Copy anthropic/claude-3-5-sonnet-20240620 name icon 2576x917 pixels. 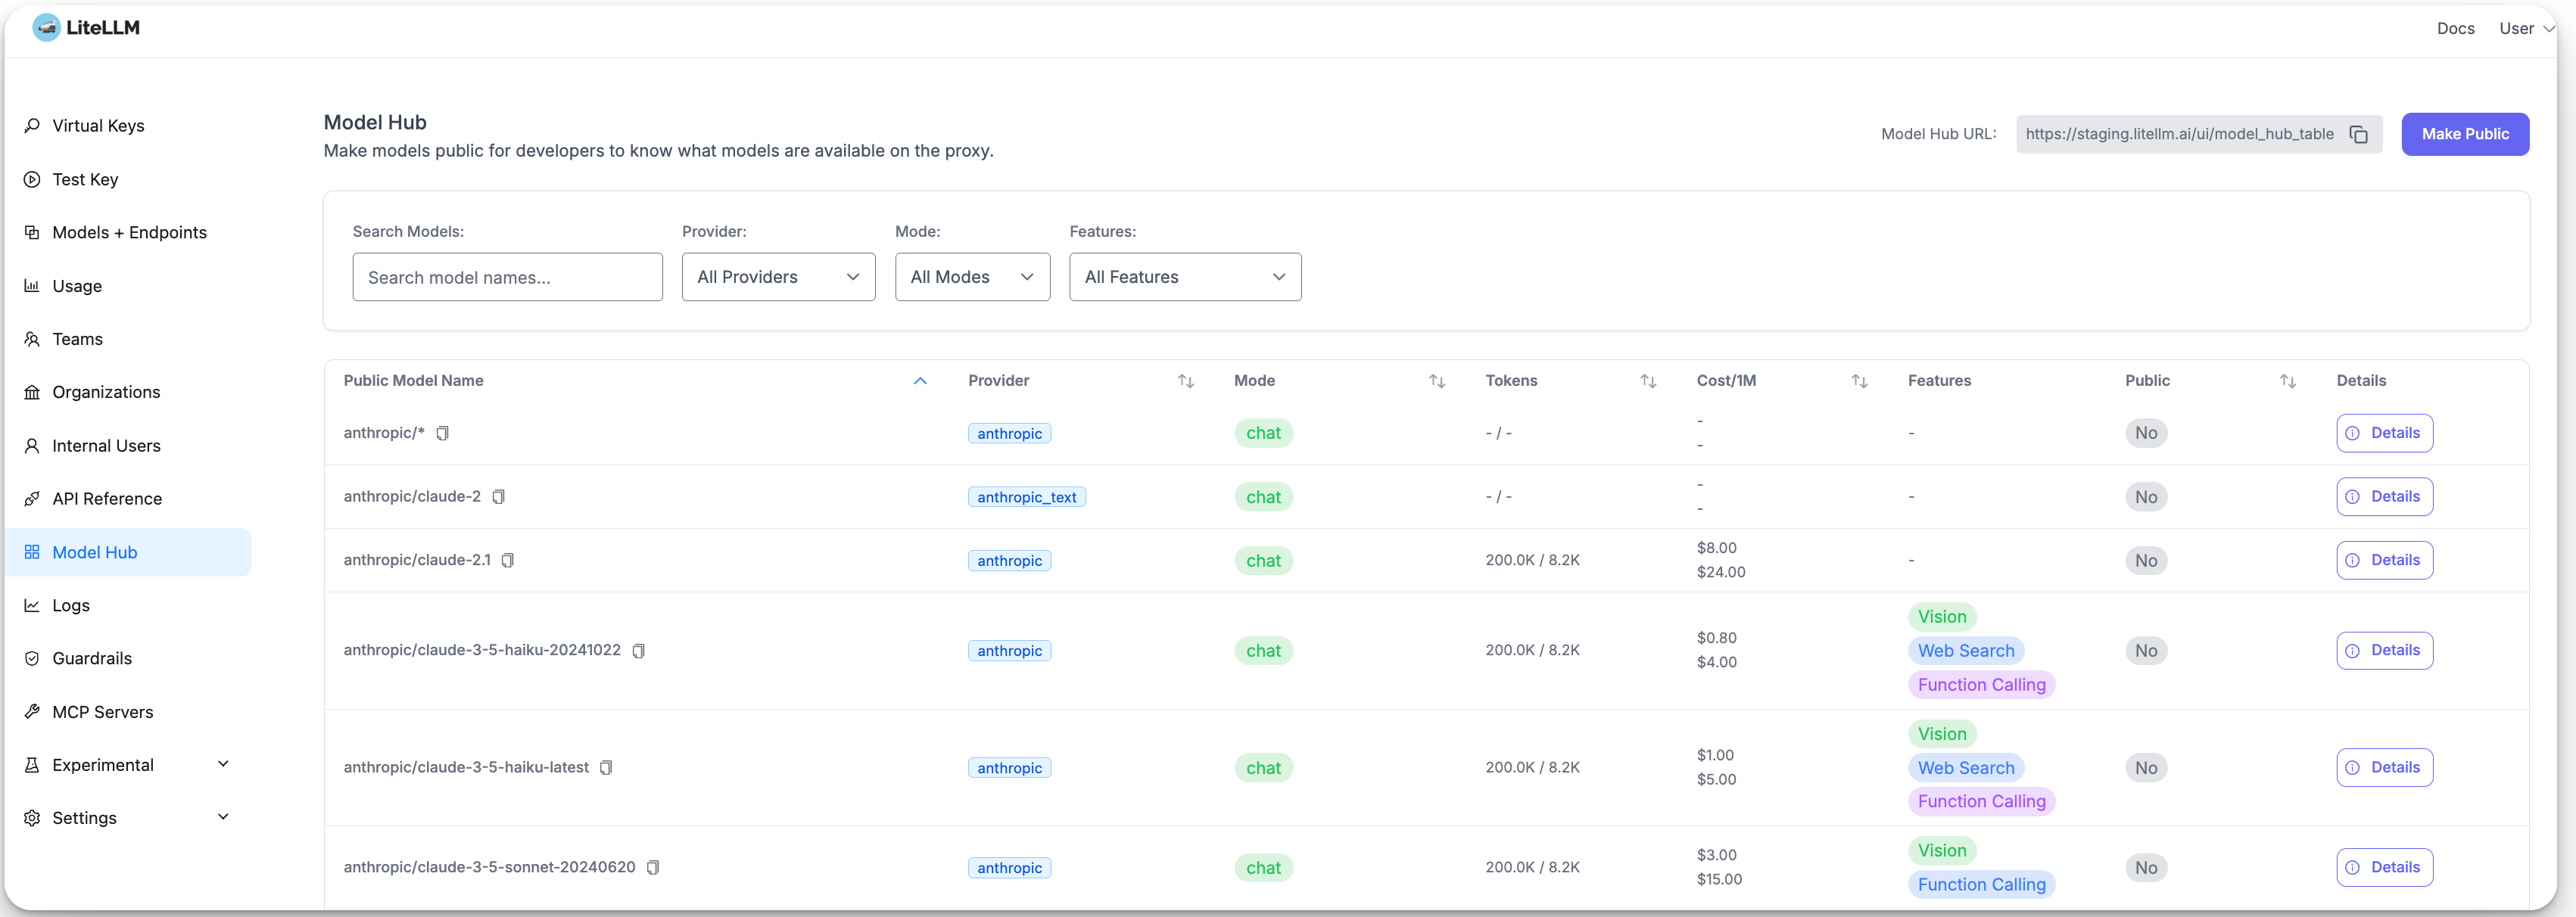653,868
